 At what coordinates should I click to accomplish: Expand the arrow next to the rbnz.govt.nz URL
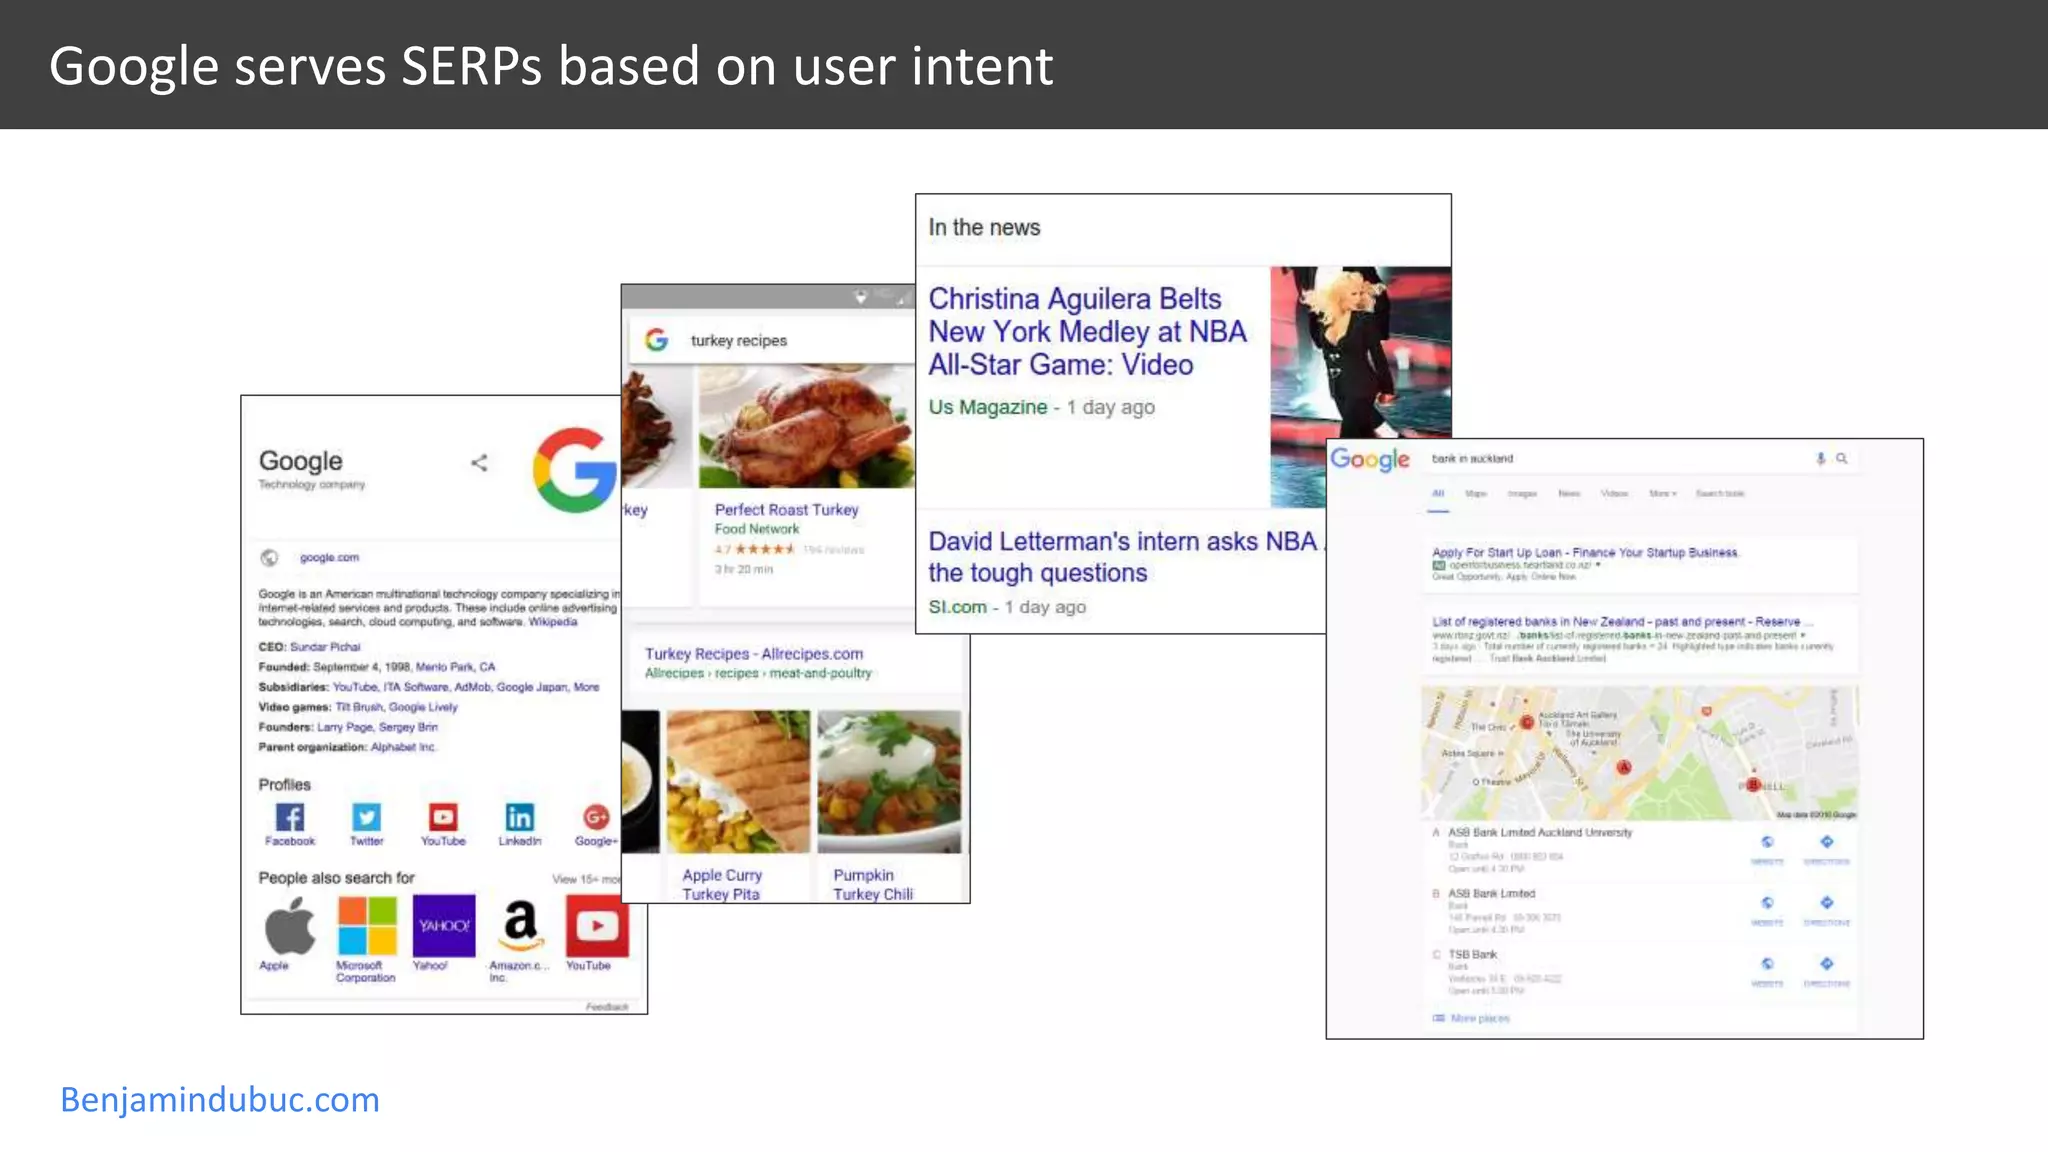pos(1803,635)
